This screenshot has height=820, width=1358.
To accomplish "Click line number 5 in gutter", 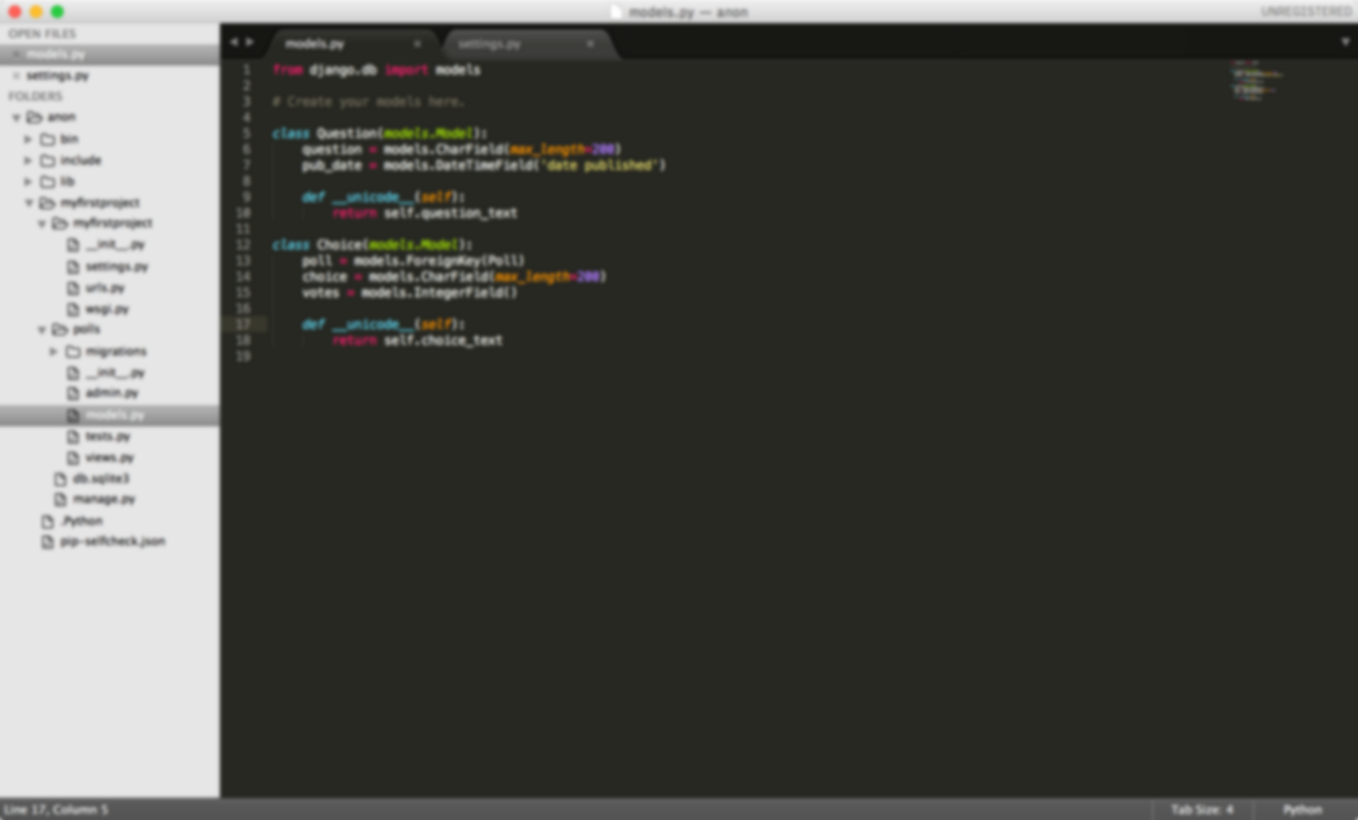I will pyautogui.click(x=247, y=133).
